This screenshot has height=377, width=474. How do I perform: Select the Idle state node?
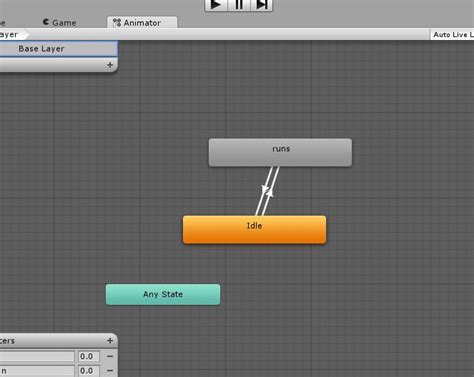click(x=254, y=229)
